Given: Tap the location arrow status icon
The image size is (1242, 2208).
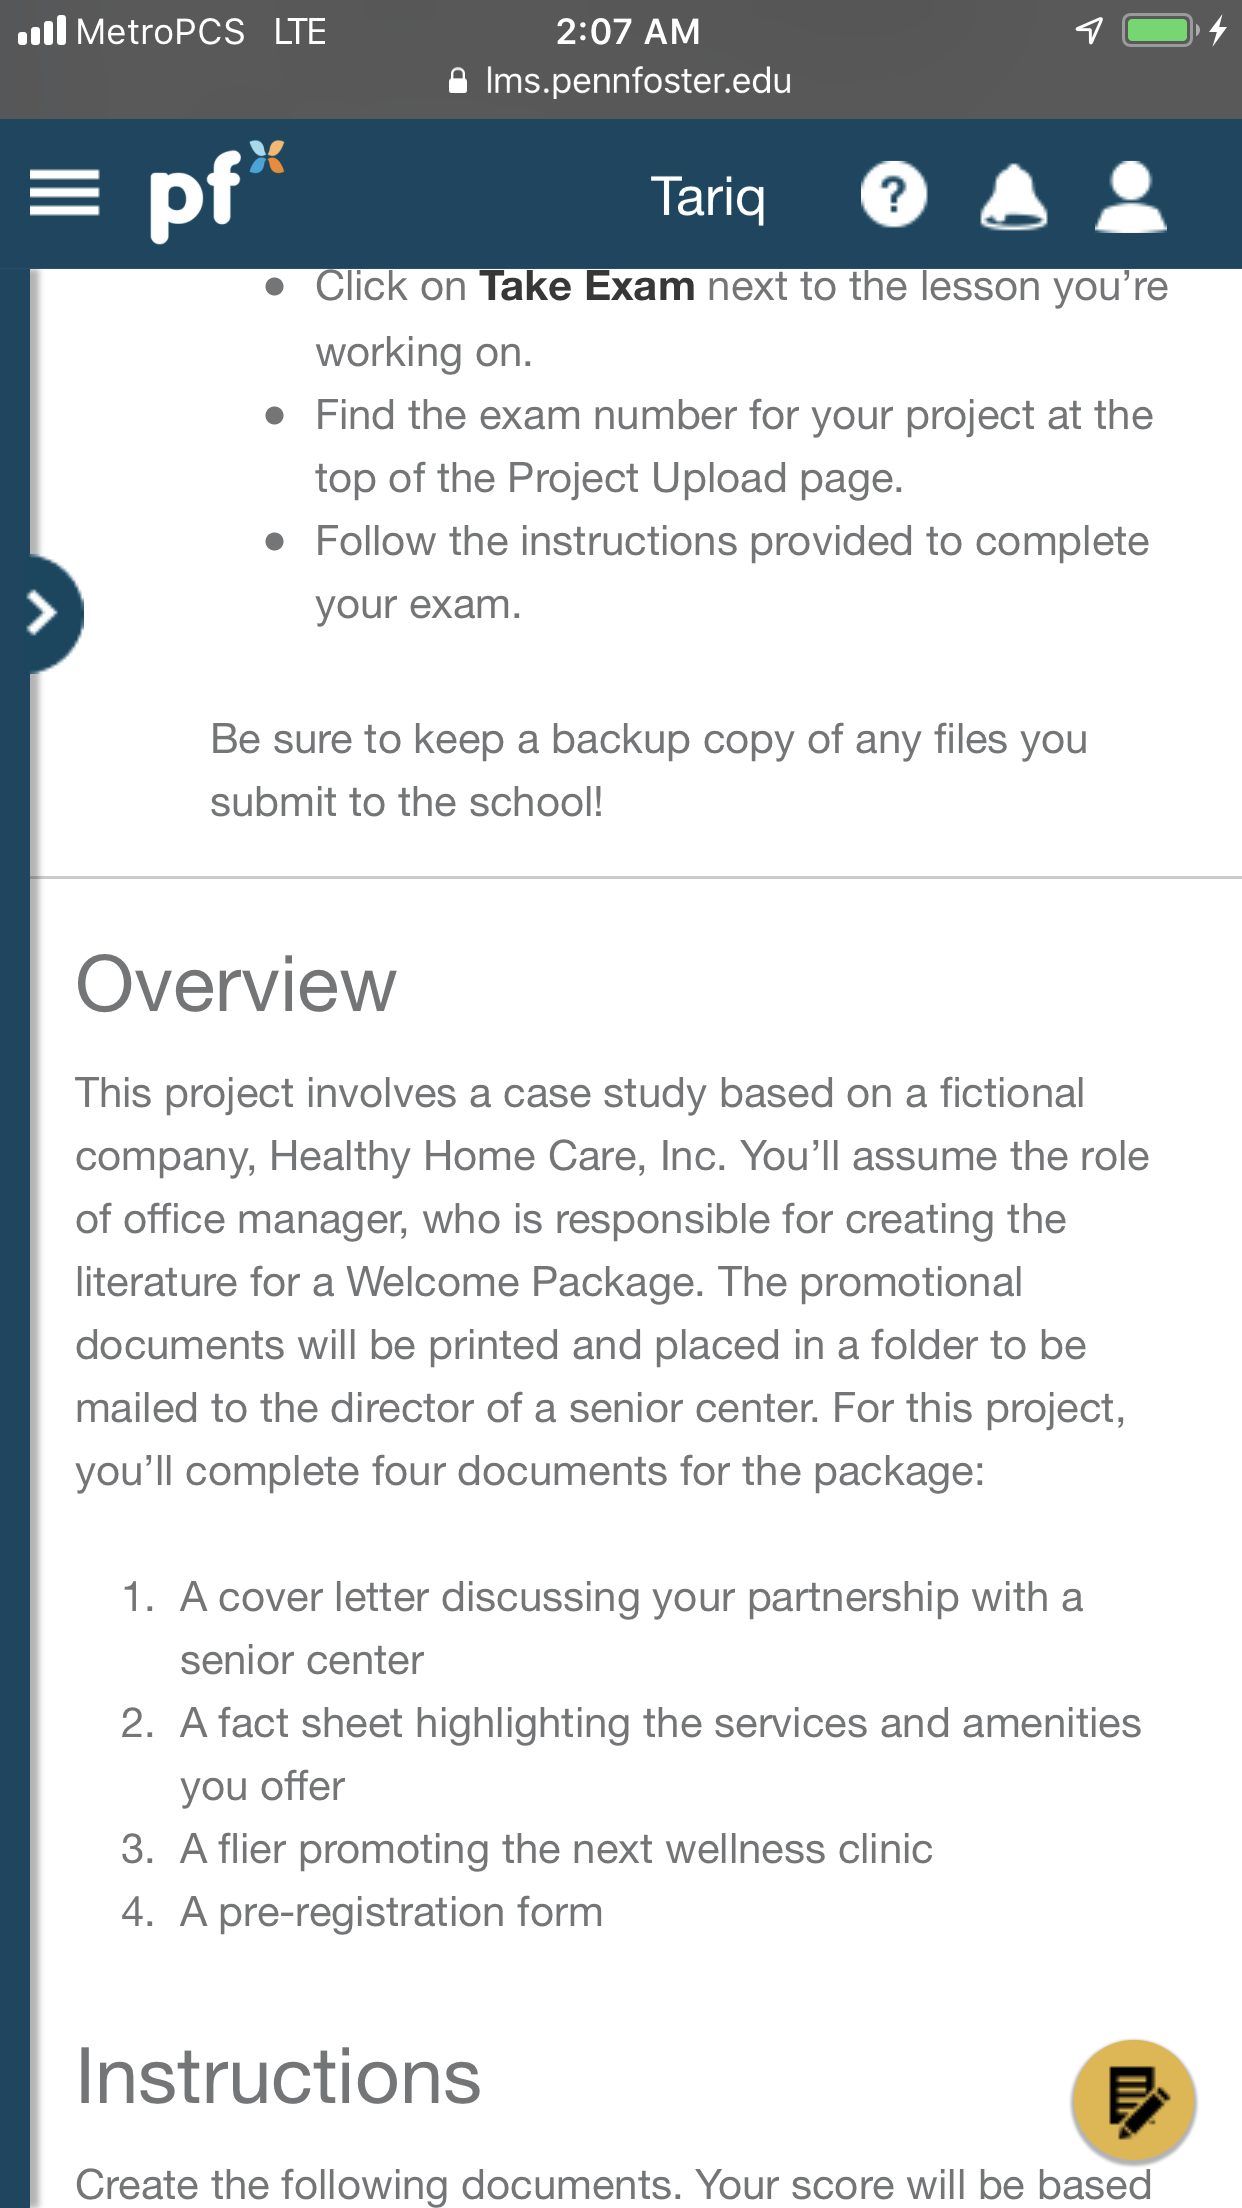Looking at the screenshot, I should point(1089,31).
